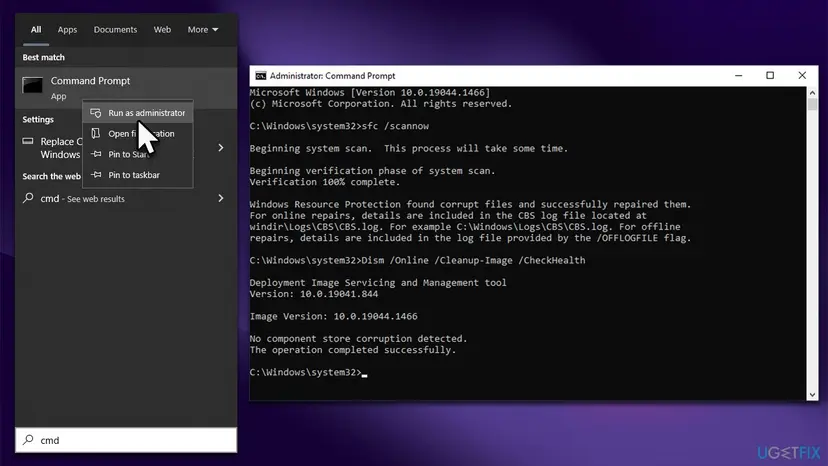The width and height of the screenshot is (828, 466).
Task: Switch to the Web search tab
Action: 162,30
